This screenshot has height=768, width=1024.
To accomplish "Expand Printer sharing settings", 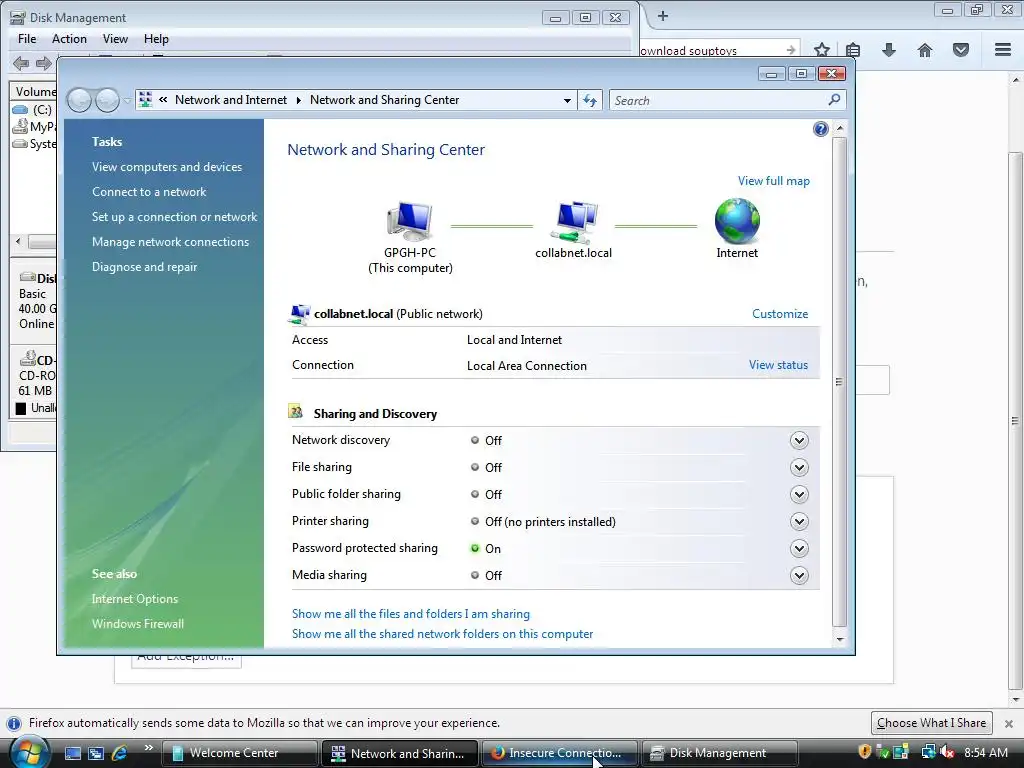I will click(x=799, y=521).
